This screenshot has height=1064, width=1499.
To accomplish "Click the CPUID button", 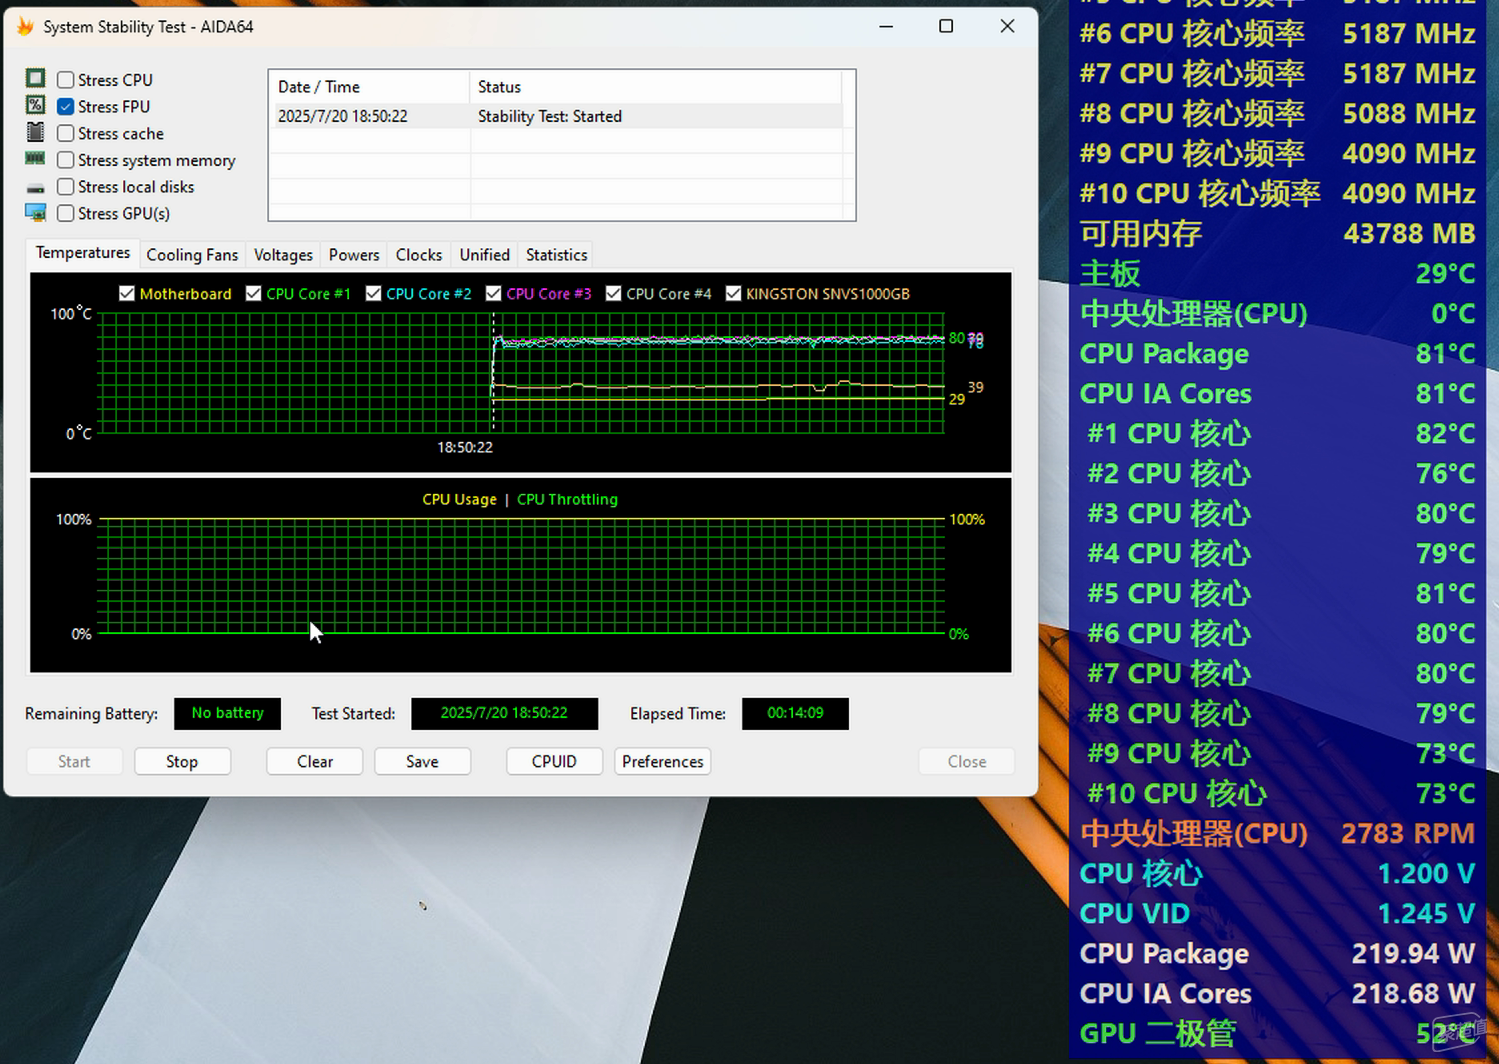I will coord(554,761).
